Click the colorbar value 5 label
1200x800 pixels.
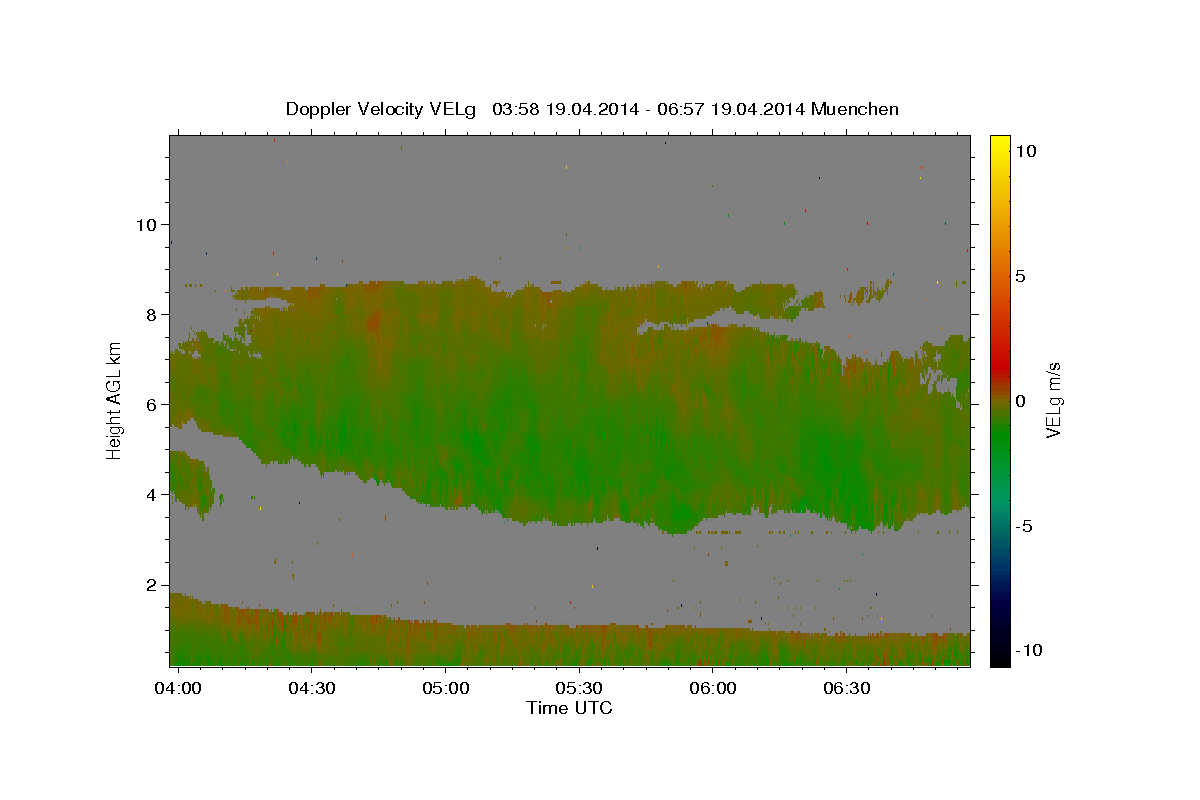pyautogui.click(x=1020, y=275)
